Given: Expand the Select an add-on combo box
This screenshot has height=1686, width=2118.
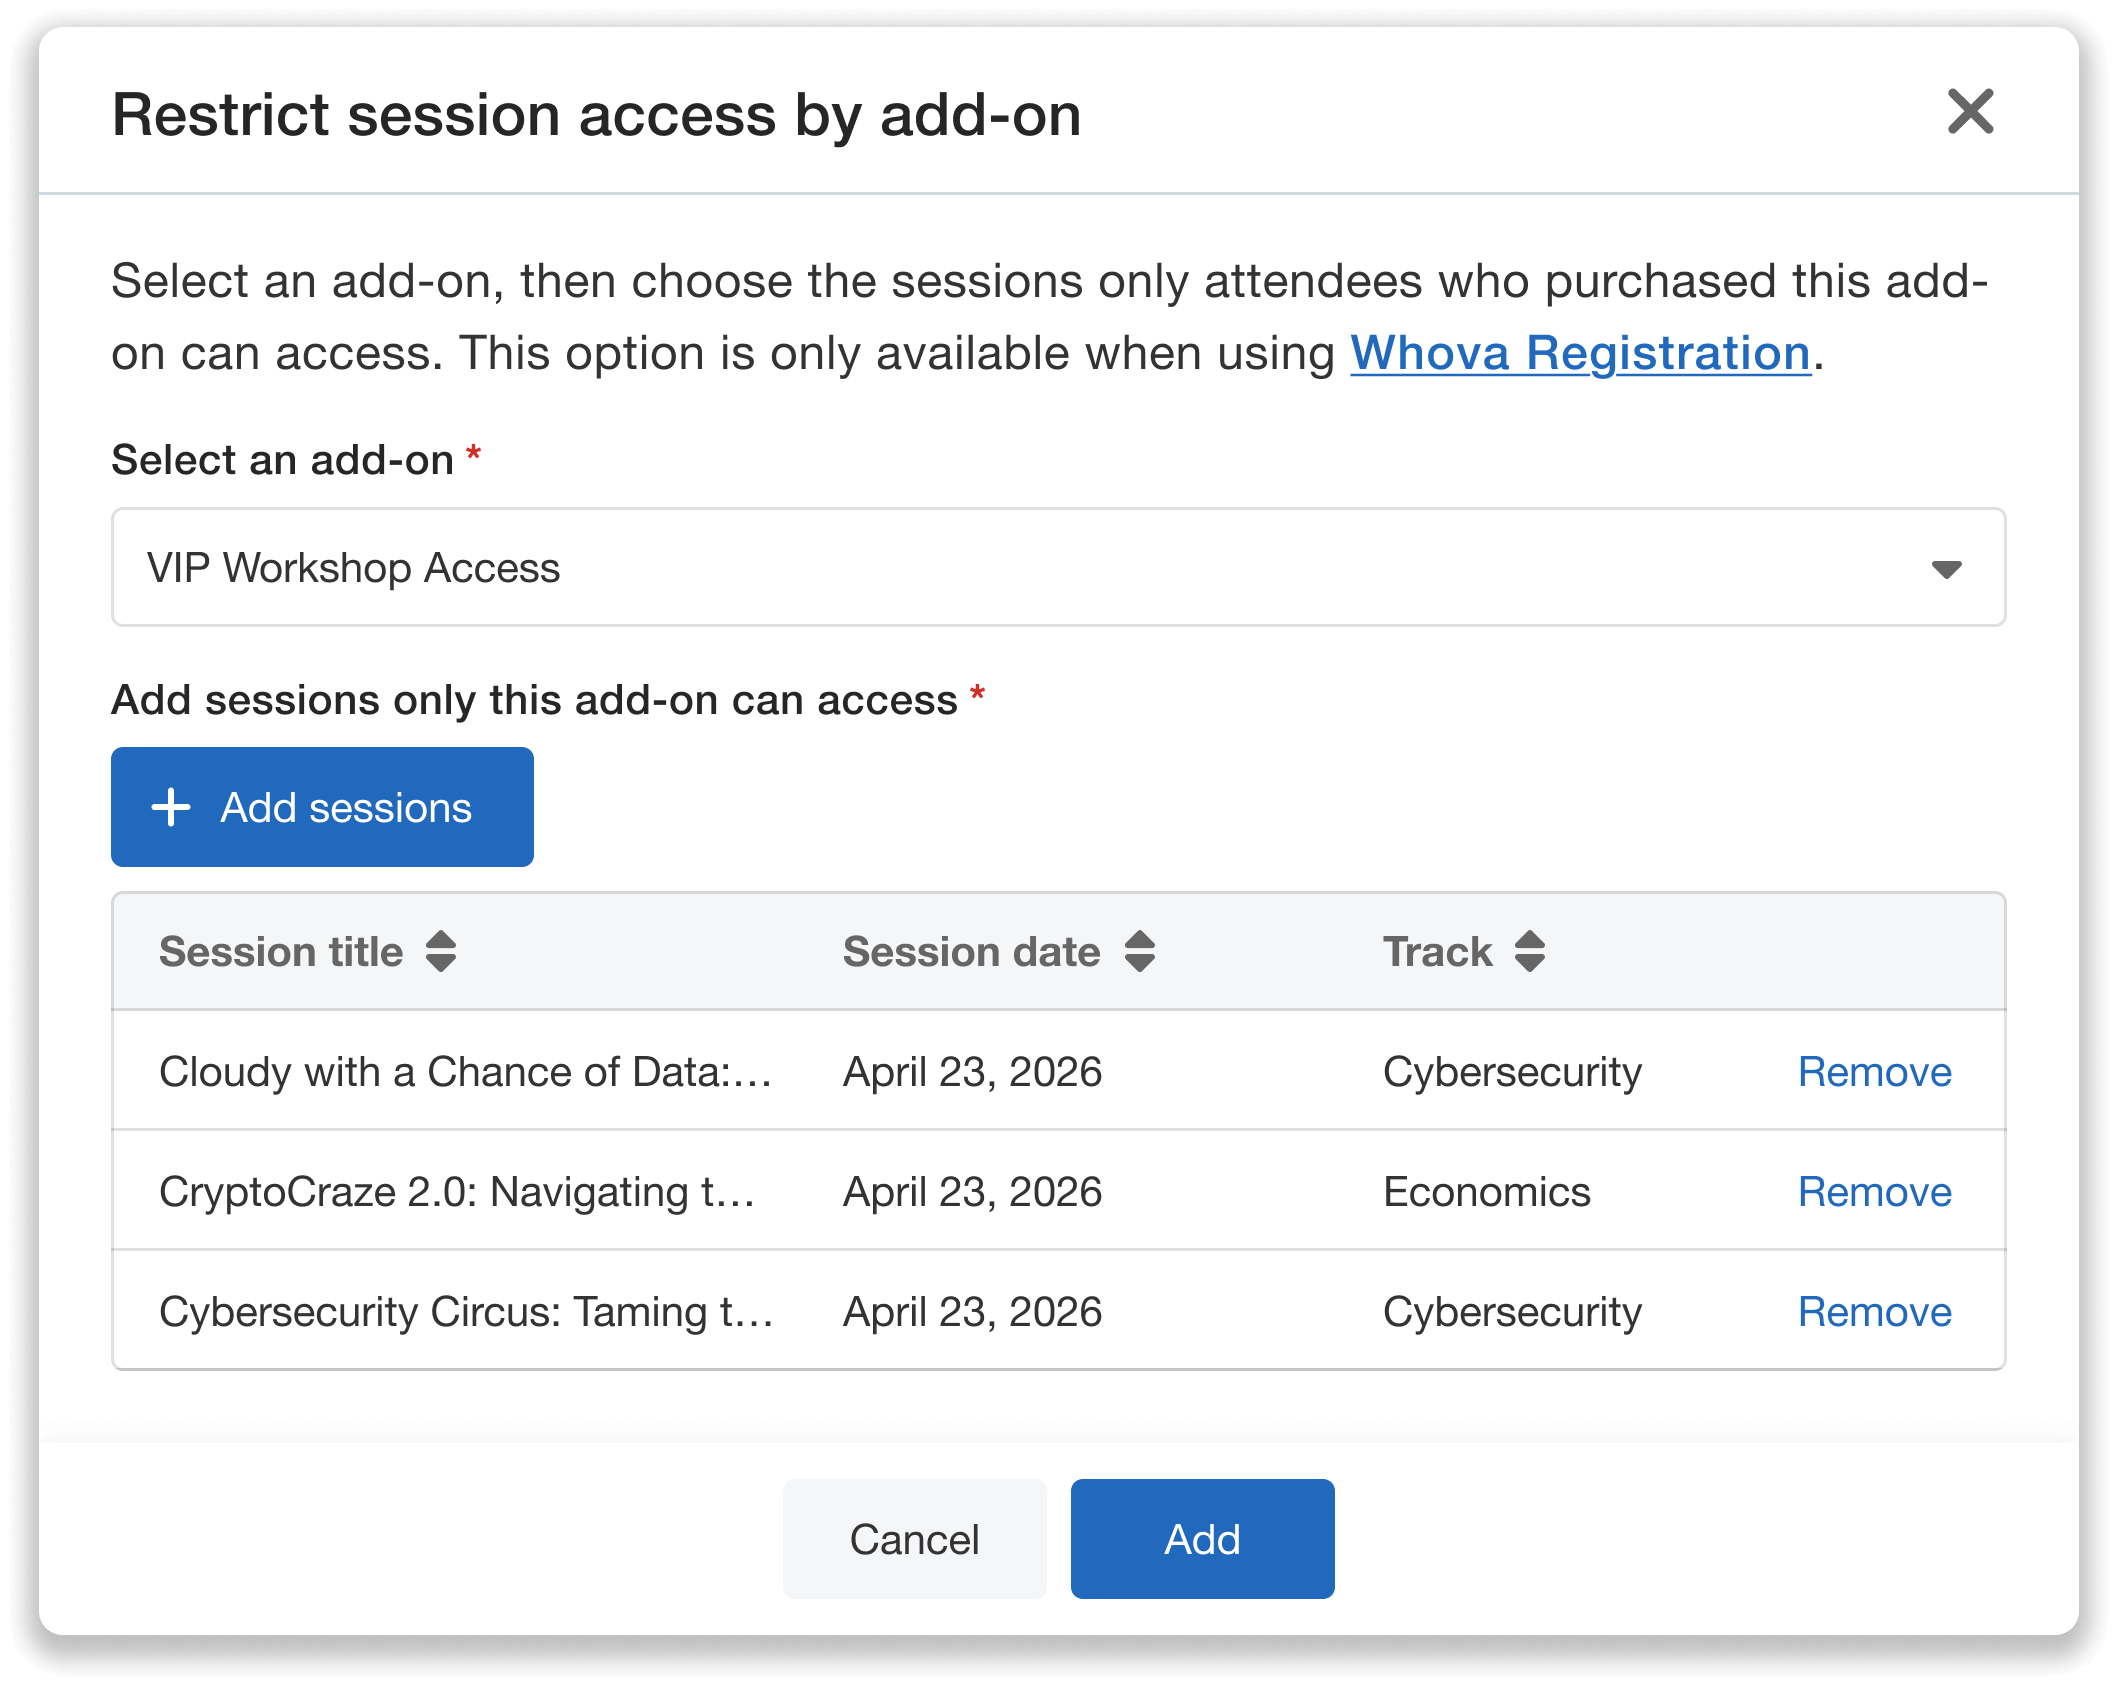Looking at the screenshot, I should [1059, 567].
